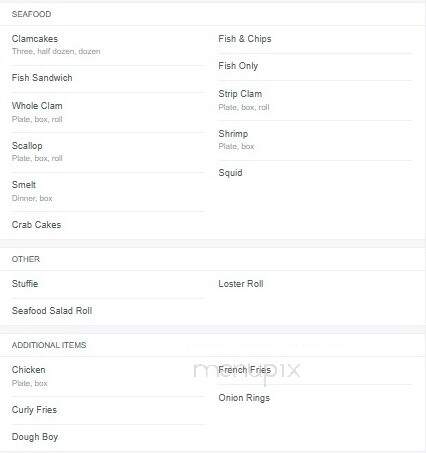Choose the Curly Fries item
This screenshot has height=453, width=426.
34,410
